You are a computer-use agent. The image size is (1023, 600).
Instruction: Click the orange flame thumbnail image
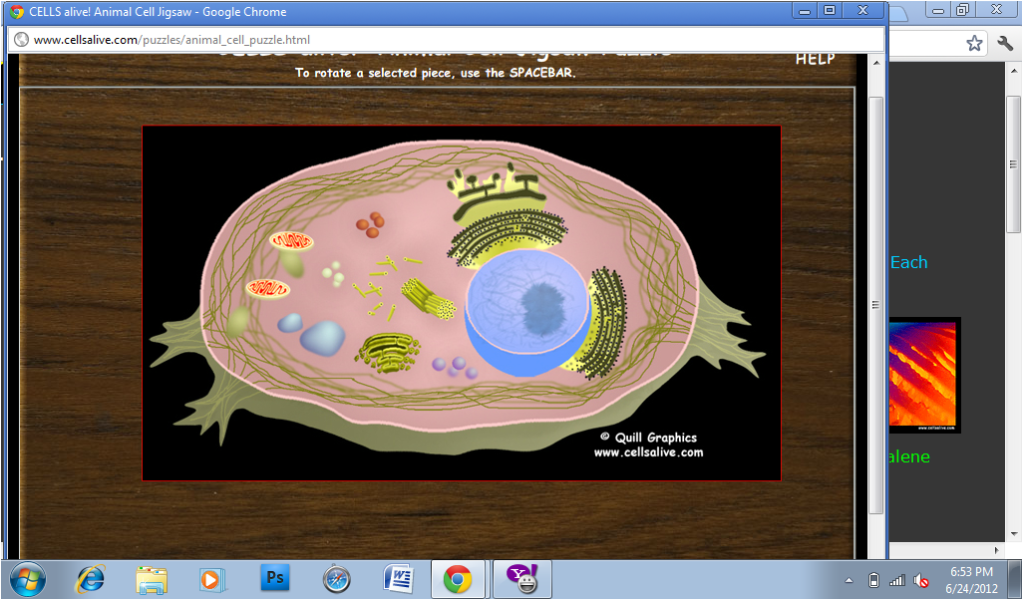coord(924,375)
